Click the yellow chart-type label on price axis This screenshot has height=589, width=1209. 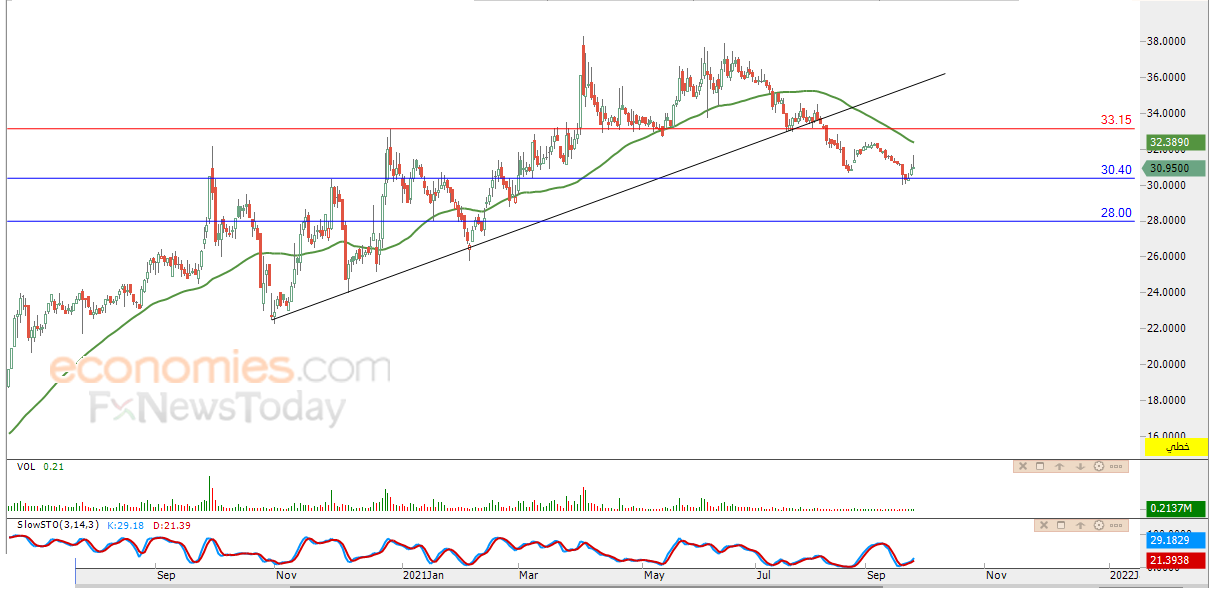1175,447
